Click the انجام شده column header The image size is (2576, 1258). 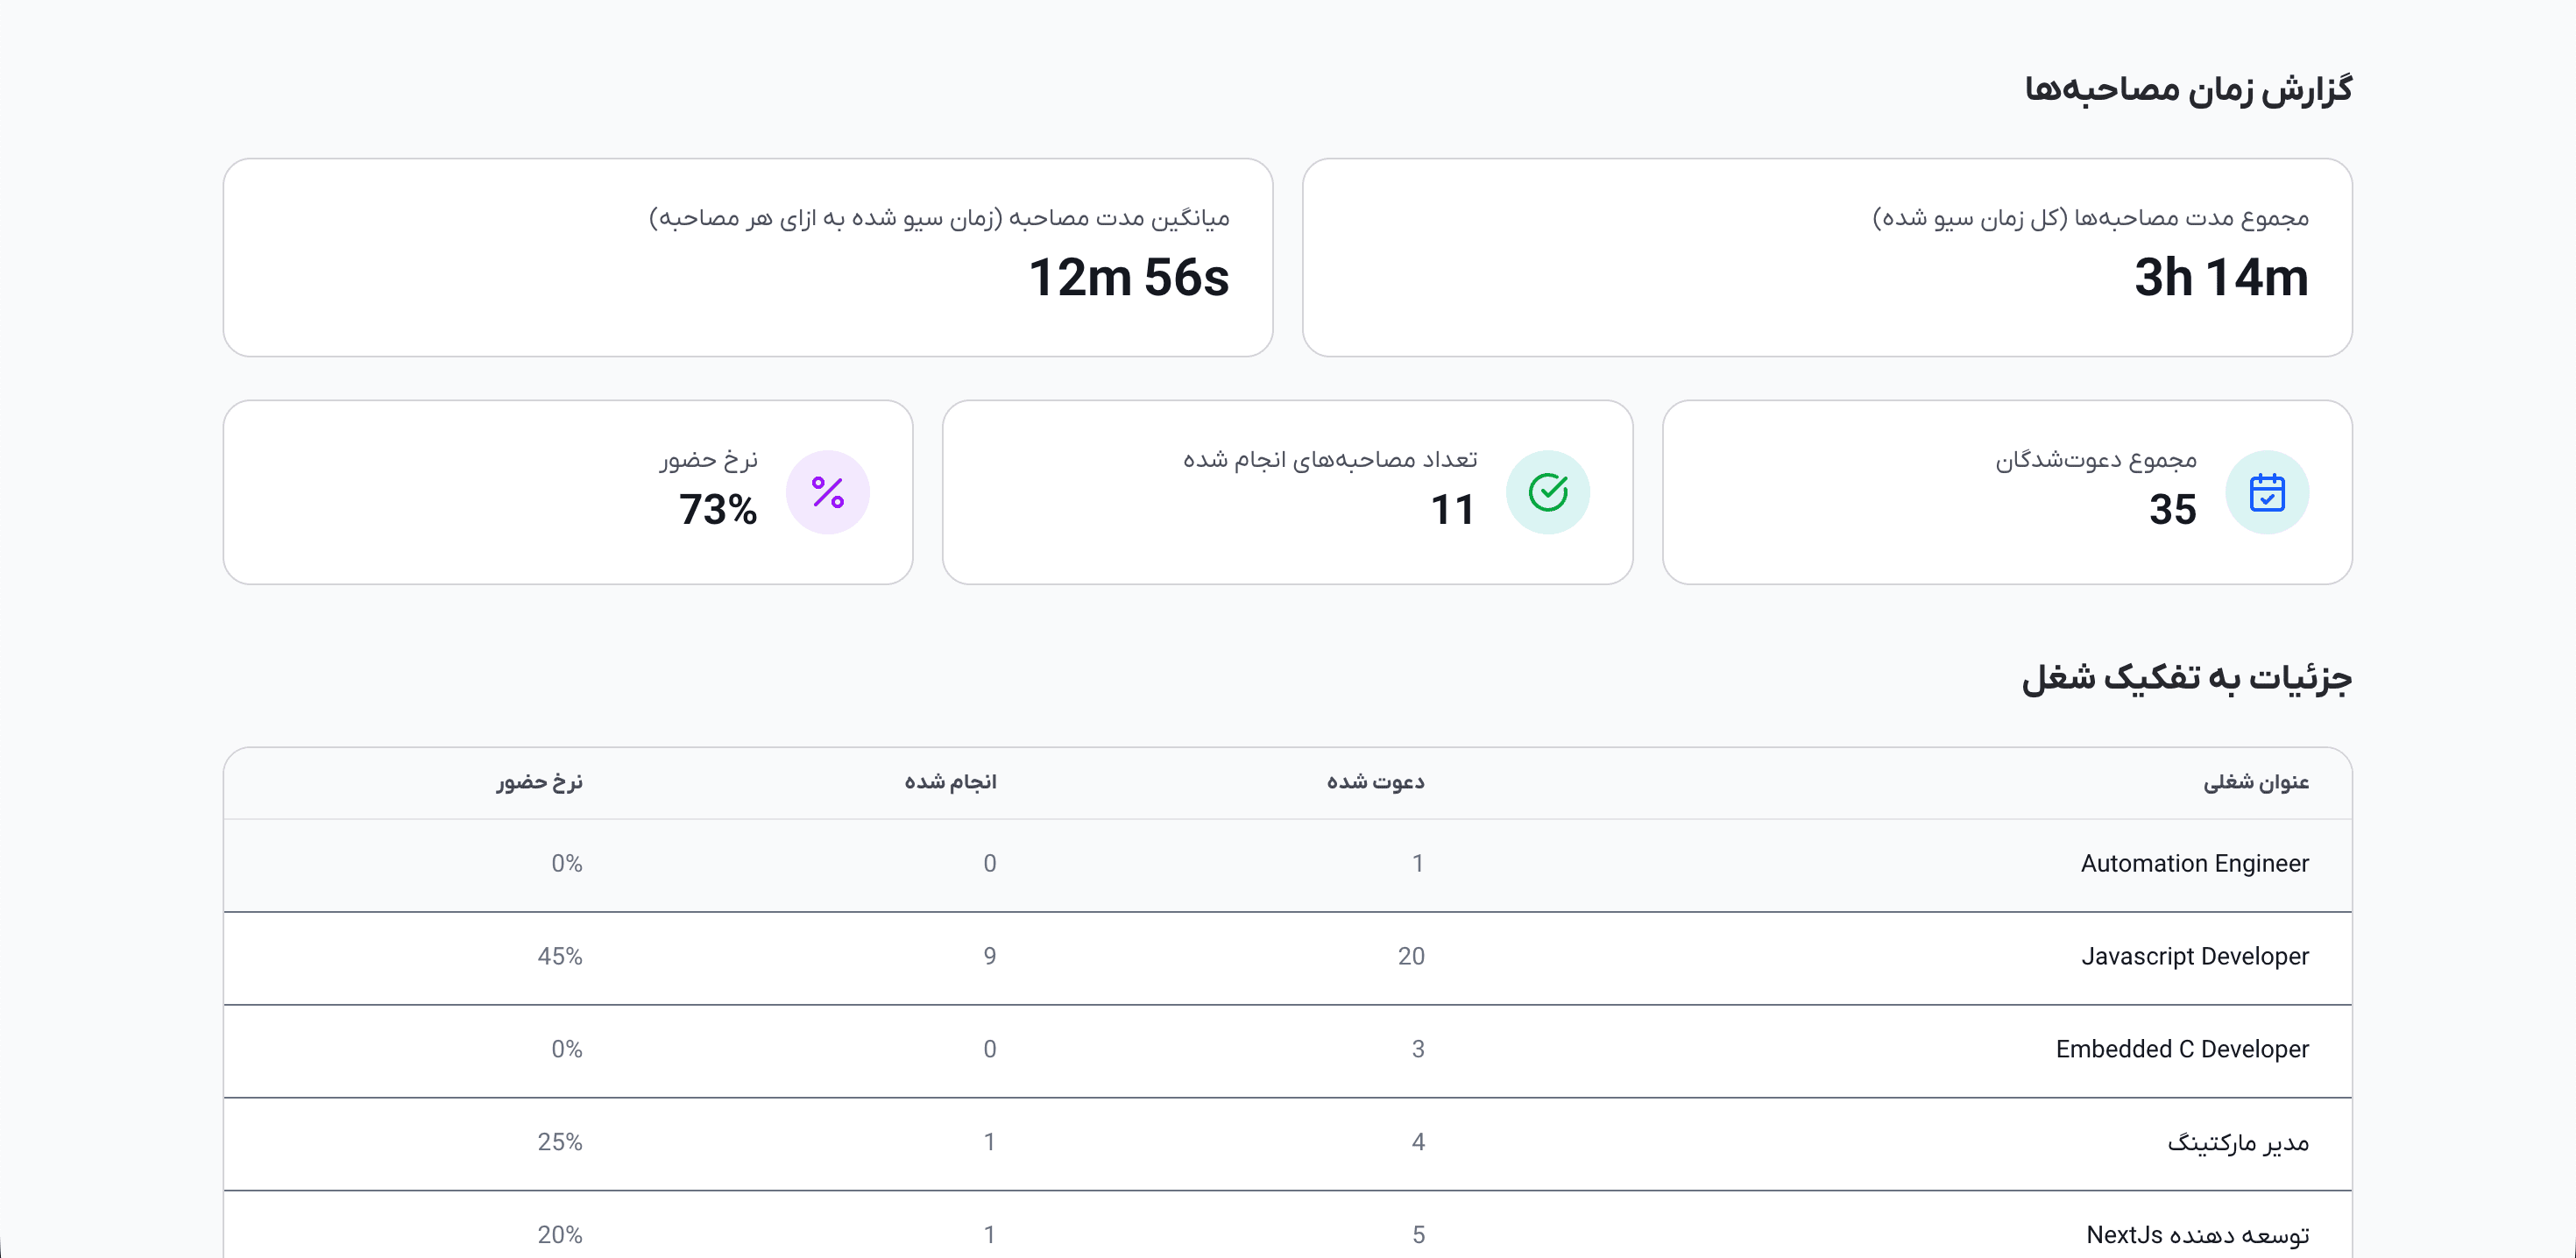coord(950,782)
